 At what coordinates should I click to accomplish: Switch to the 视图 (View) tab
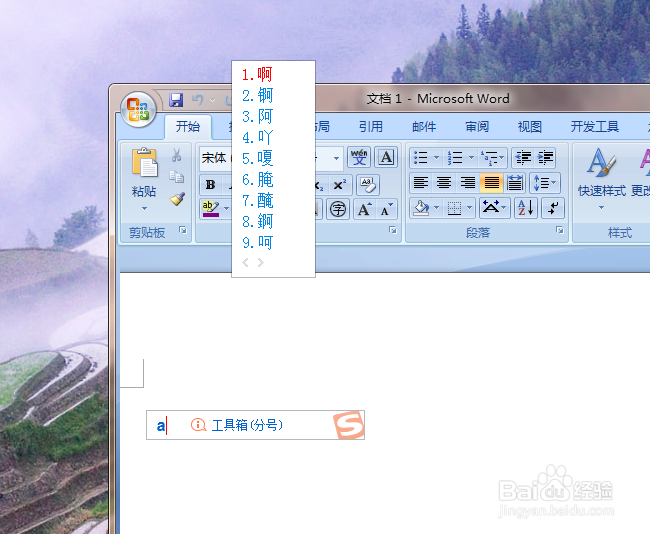530,126
